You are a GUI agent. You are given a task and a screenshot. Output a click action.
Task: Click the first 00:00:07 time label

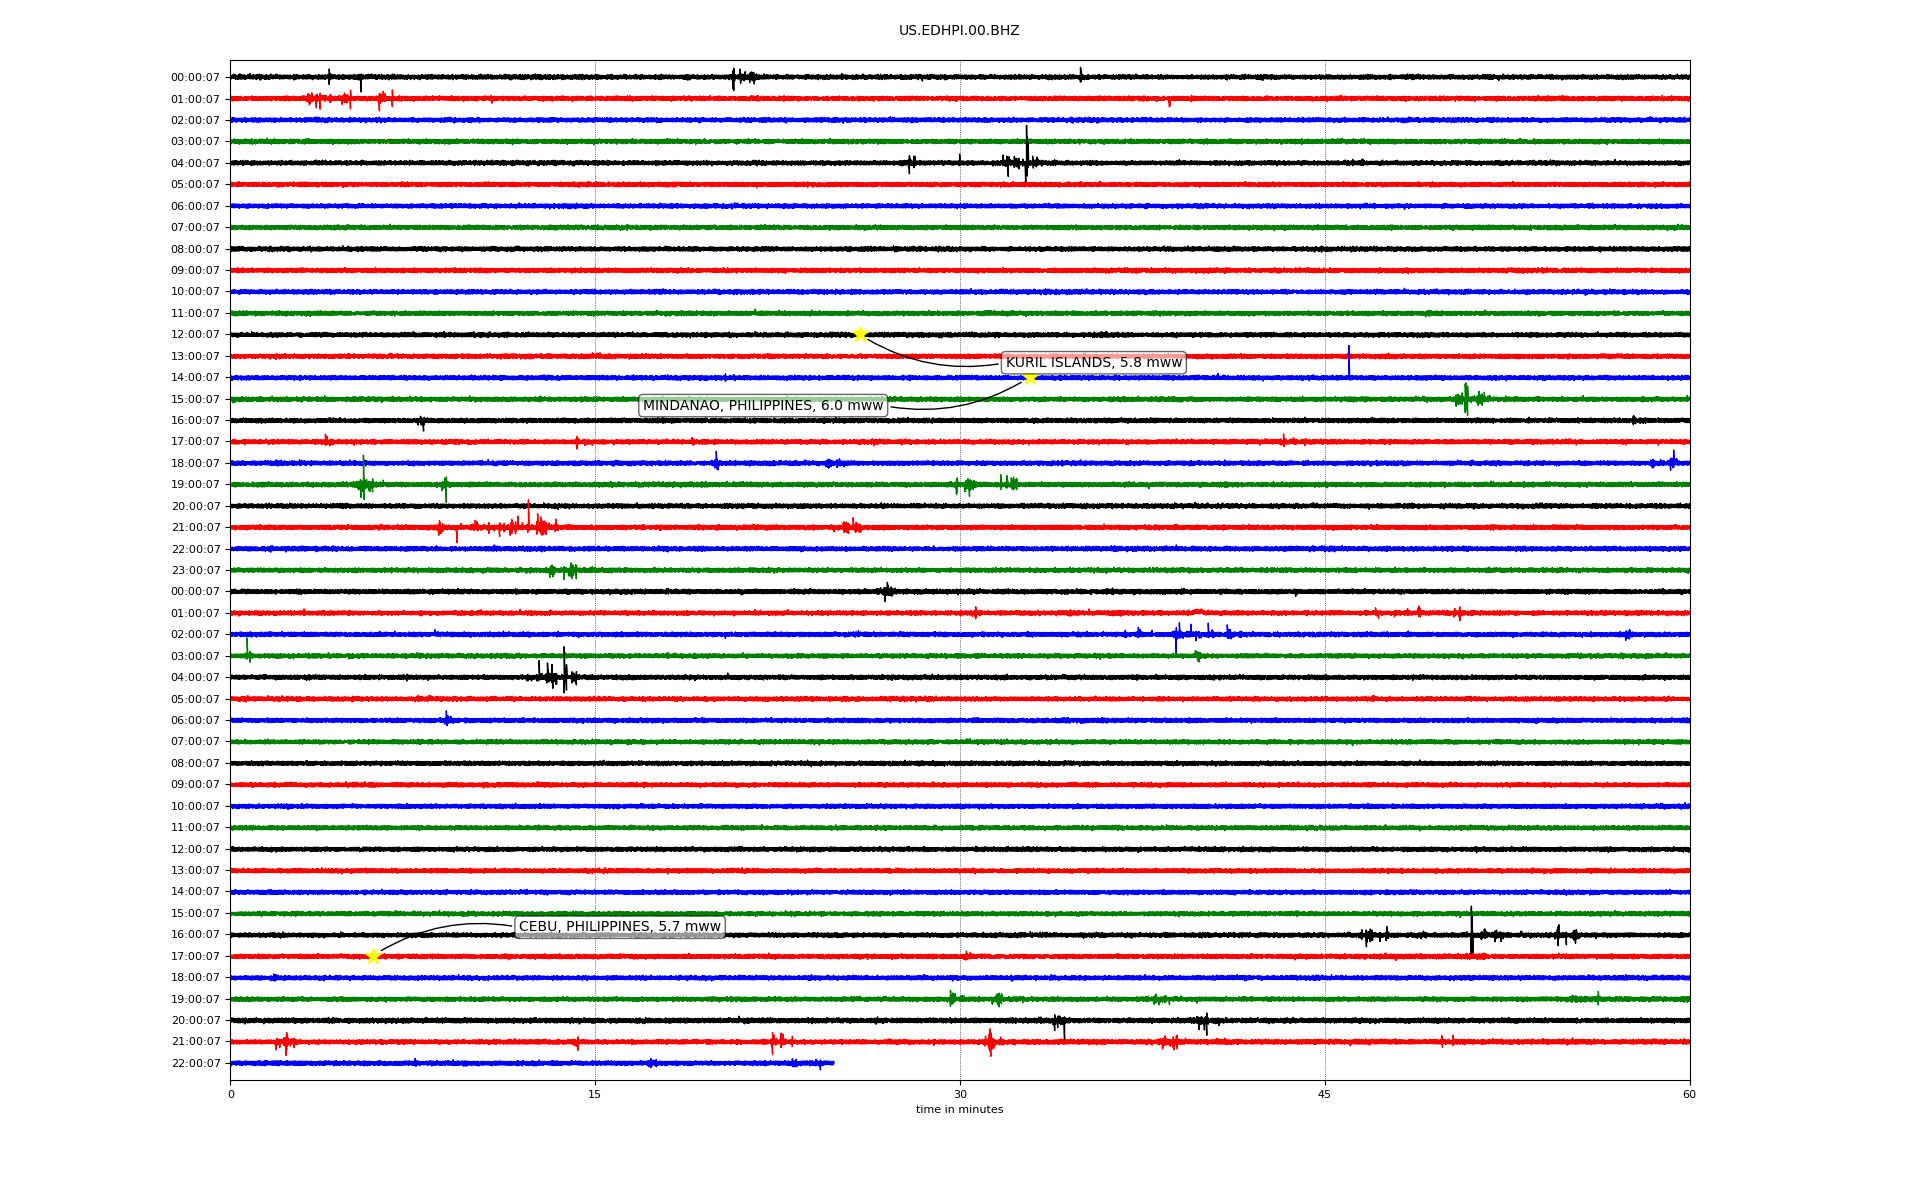[x=195, y=78]
